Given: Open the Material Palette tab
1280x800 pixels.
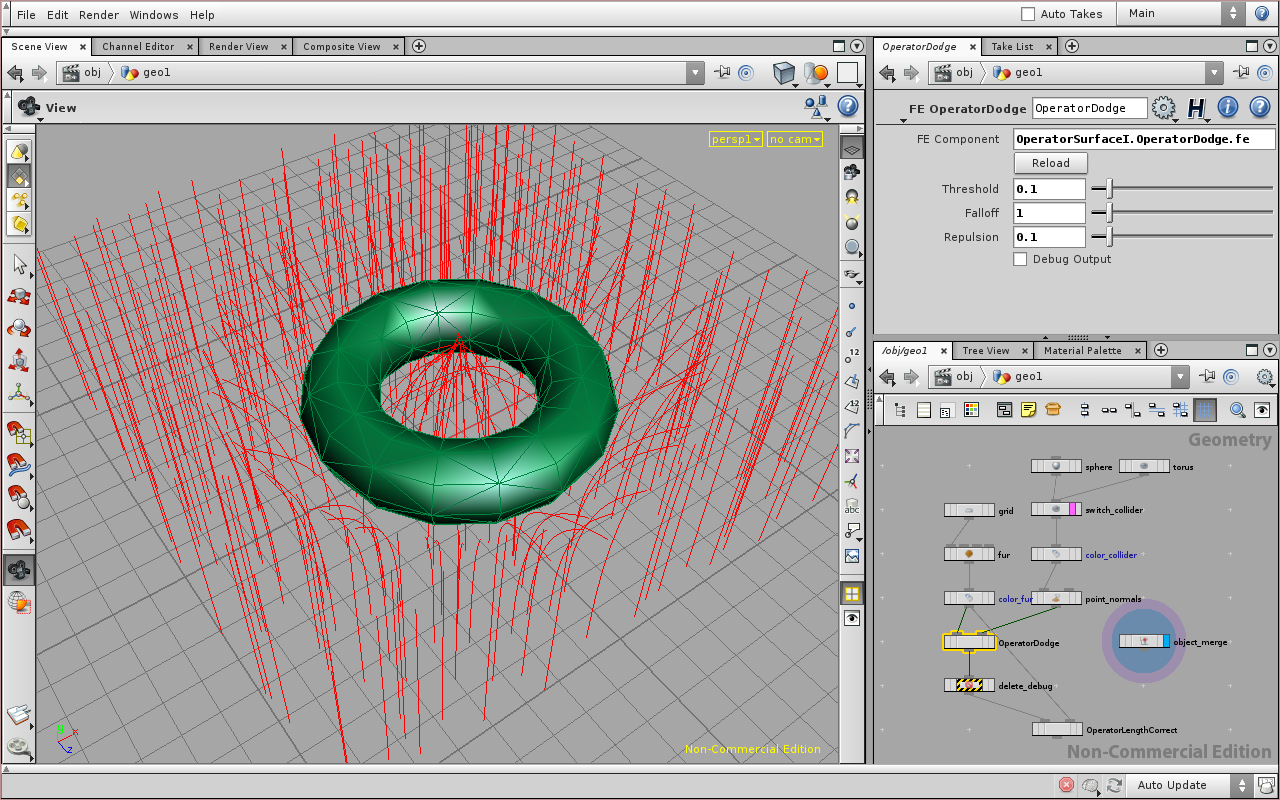Looking at the screenshot, I should [1083, 350].
